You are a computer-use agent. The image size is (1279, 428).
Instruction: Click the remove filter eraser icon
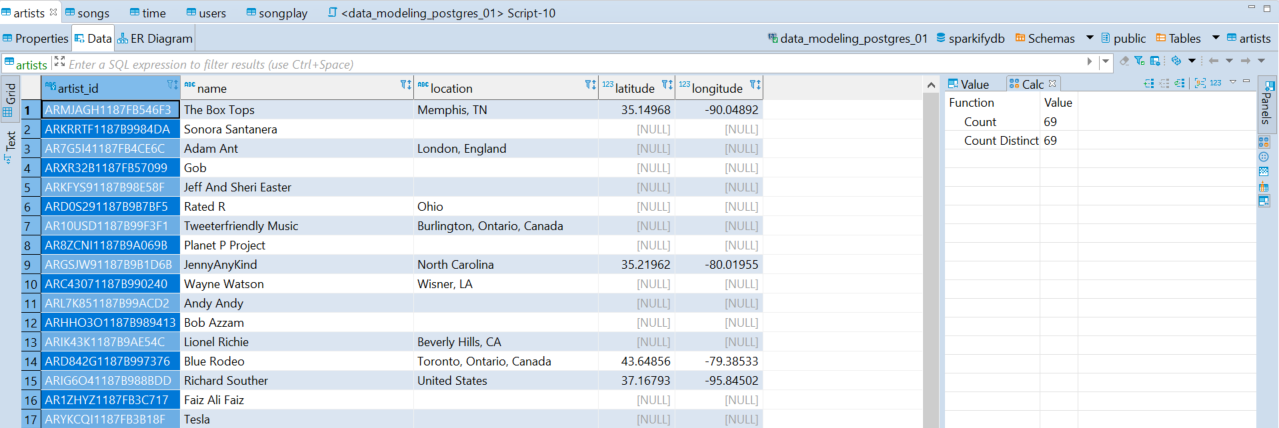point(1126,62)
